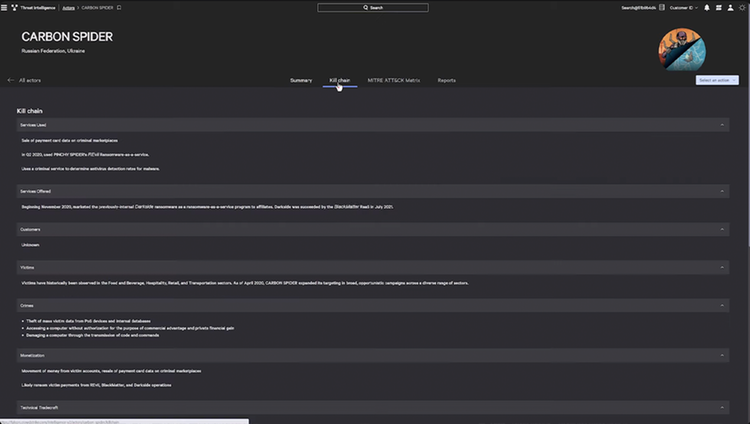Image resolution: width=750 pixels, height=424 pixels.
Task: Switch to the Summary tab
Action: click(301, 80)
